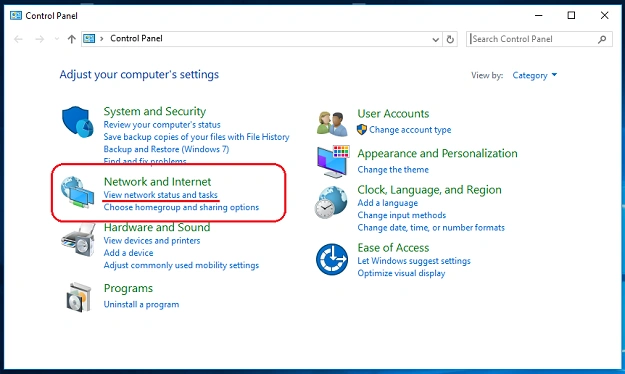Click Optimize visual display link

pyautogui.click(x=401, y=274)
